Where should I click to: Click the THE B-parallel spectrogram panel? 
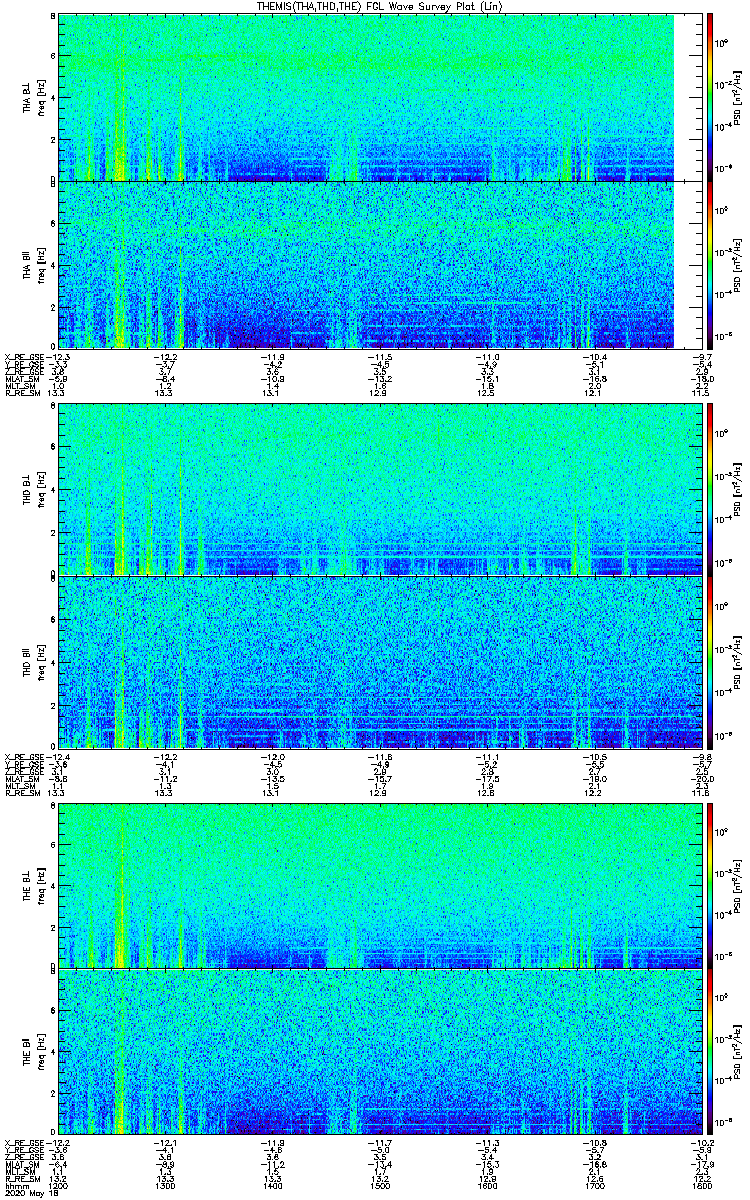pyautogui.click(x=379, y=1051)
